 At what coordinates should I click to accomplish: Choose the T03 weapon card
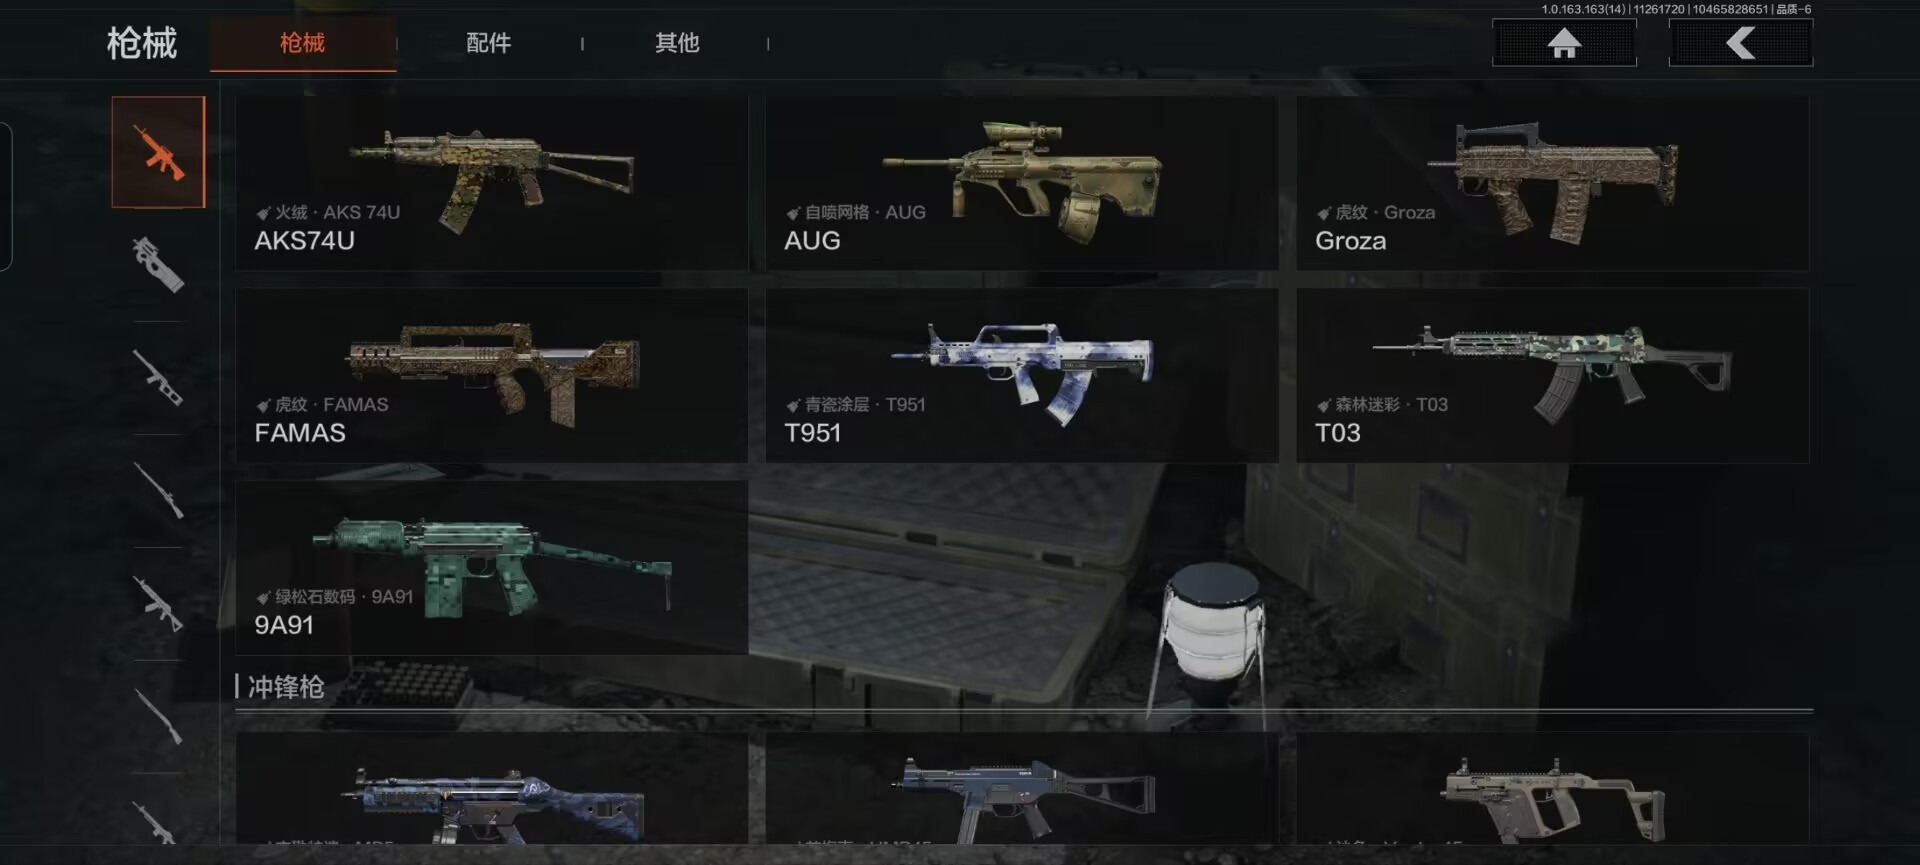pos(1552,375)
